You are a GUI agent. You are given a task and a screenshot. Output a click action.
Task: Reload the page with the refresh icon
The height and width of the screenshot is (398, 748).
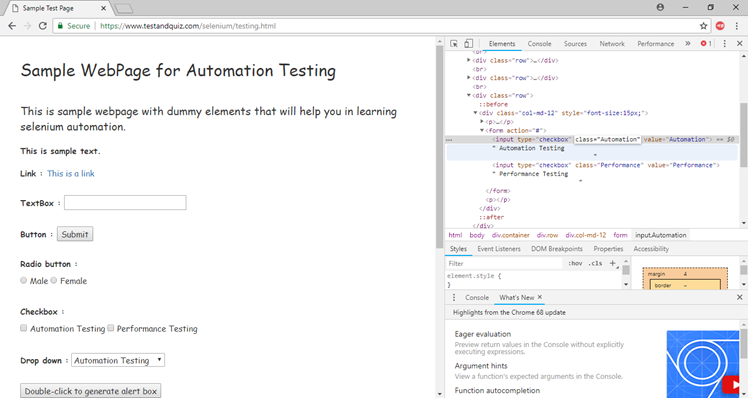[42, 26]
